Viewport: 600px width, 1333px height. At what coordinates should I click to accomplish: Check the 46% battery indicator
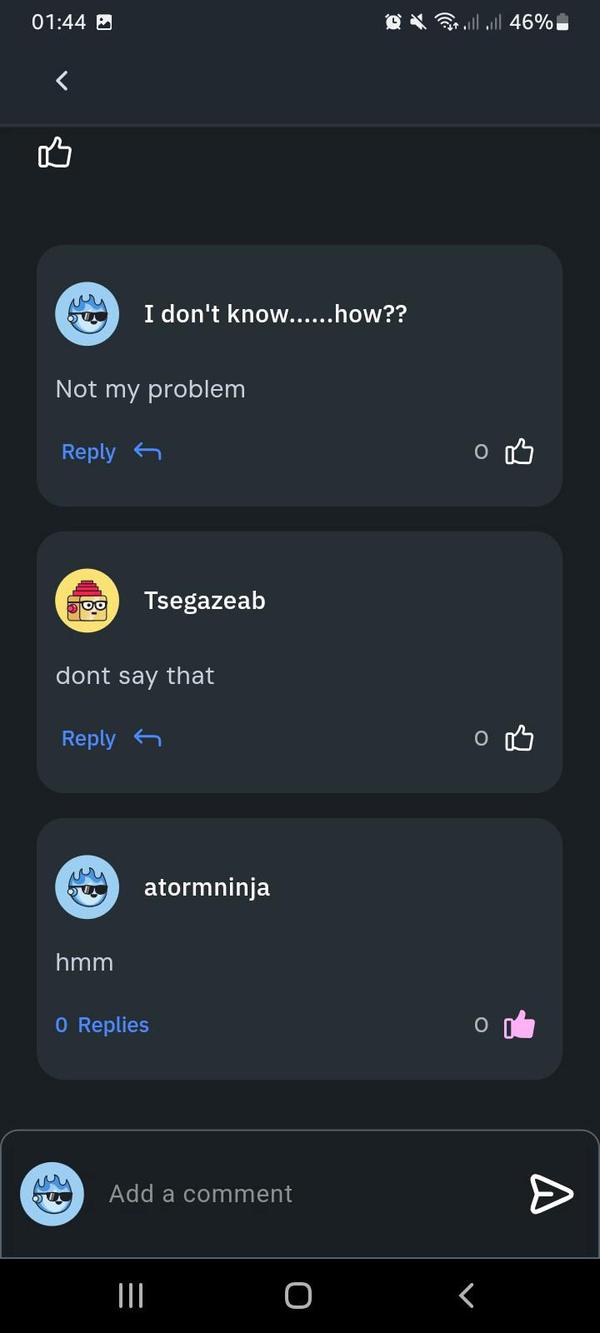[x=531, y=22]
